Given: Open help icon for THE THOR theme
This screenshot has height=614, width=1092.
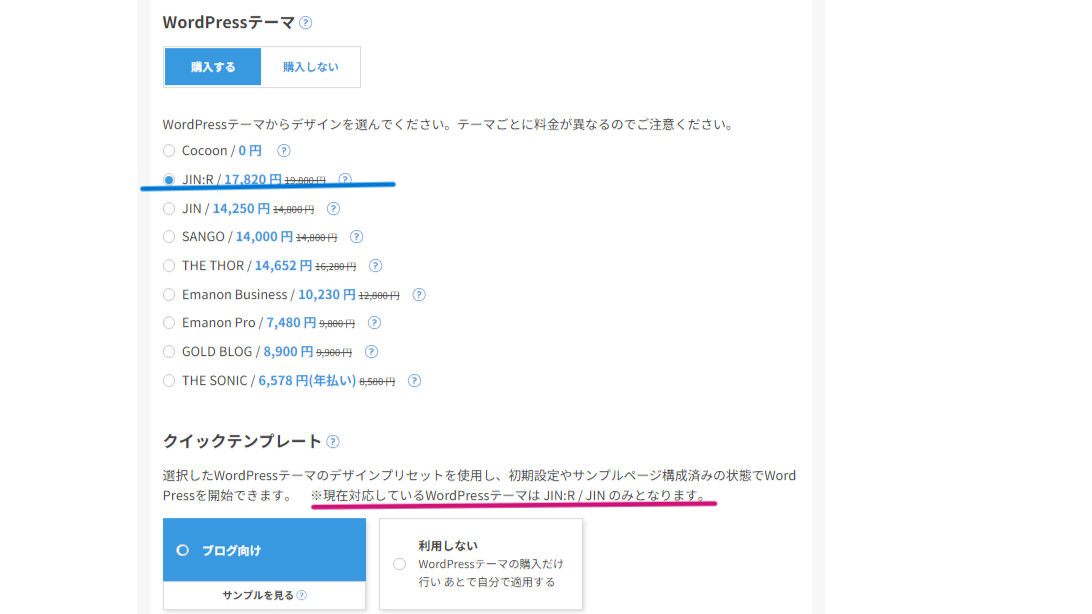Looking at the screenshot, I should coord(375,266).
